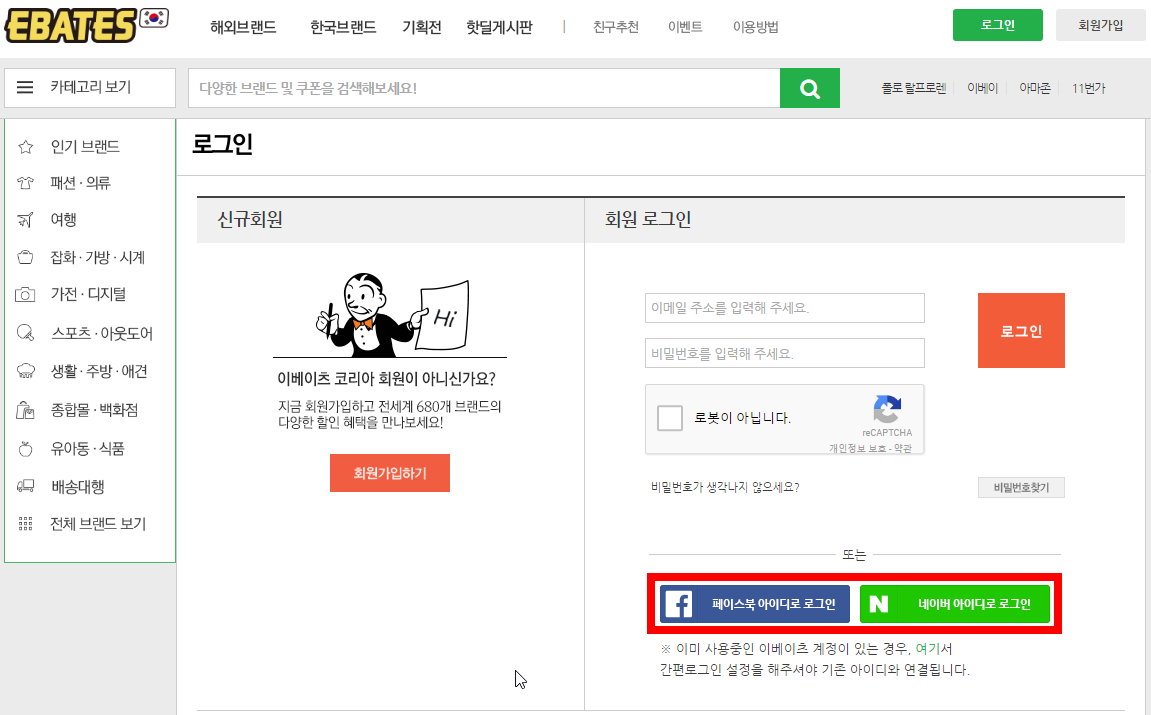The image size is (1151, 715).
Task: Click the shirt icon for 패션·의류
Action: tap(26, 183)
